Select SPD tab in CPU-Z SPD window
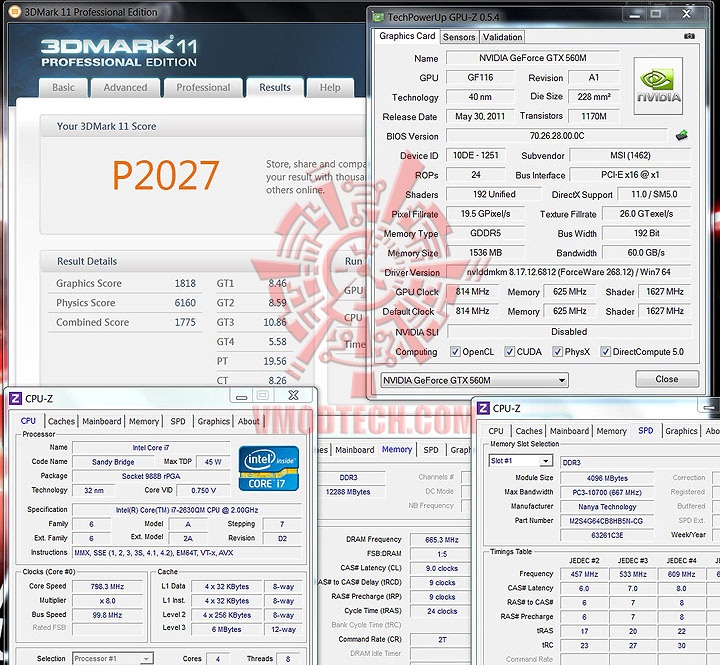This screenshot has height=665, width=720. [x=646, y=430]
